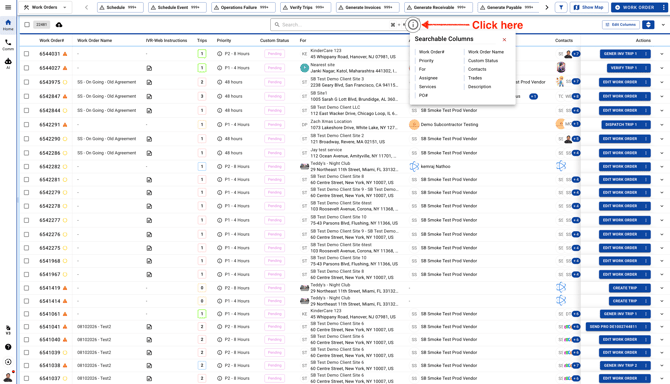Click status circle beside order 6542844
Viewport: 670px width, 384px height.
tap(65, 110)
